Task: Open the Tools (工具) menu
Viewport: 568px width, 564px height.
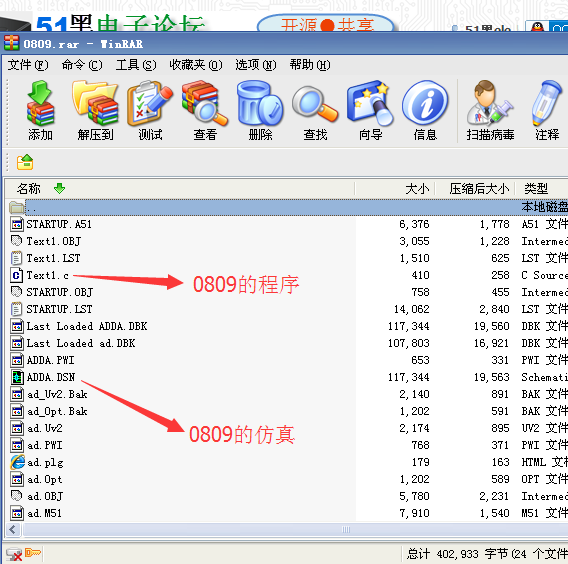Action: pyautogui.click(x=136, y=65)
